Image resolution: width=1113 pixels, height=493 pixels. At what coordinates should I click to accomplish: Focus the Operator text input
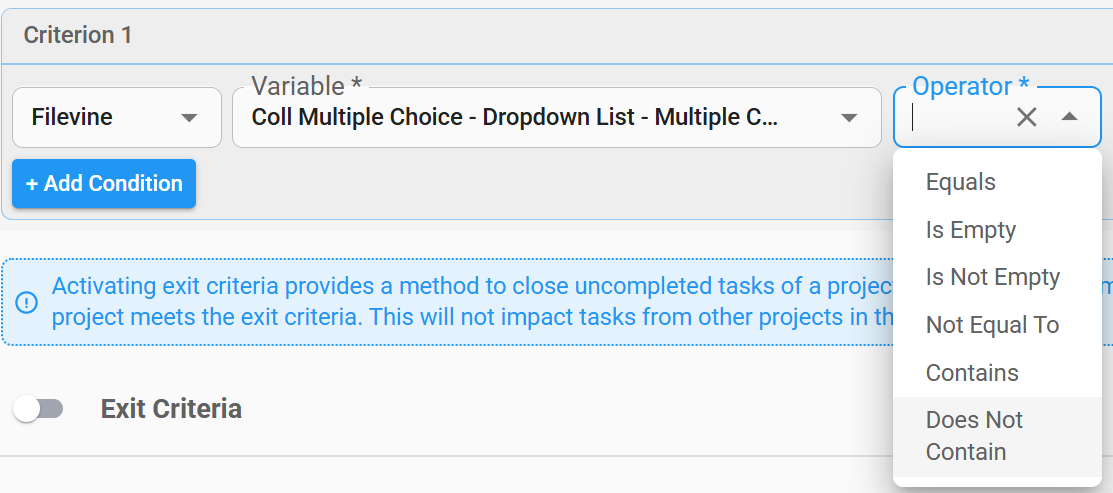(x=955, y=118)
